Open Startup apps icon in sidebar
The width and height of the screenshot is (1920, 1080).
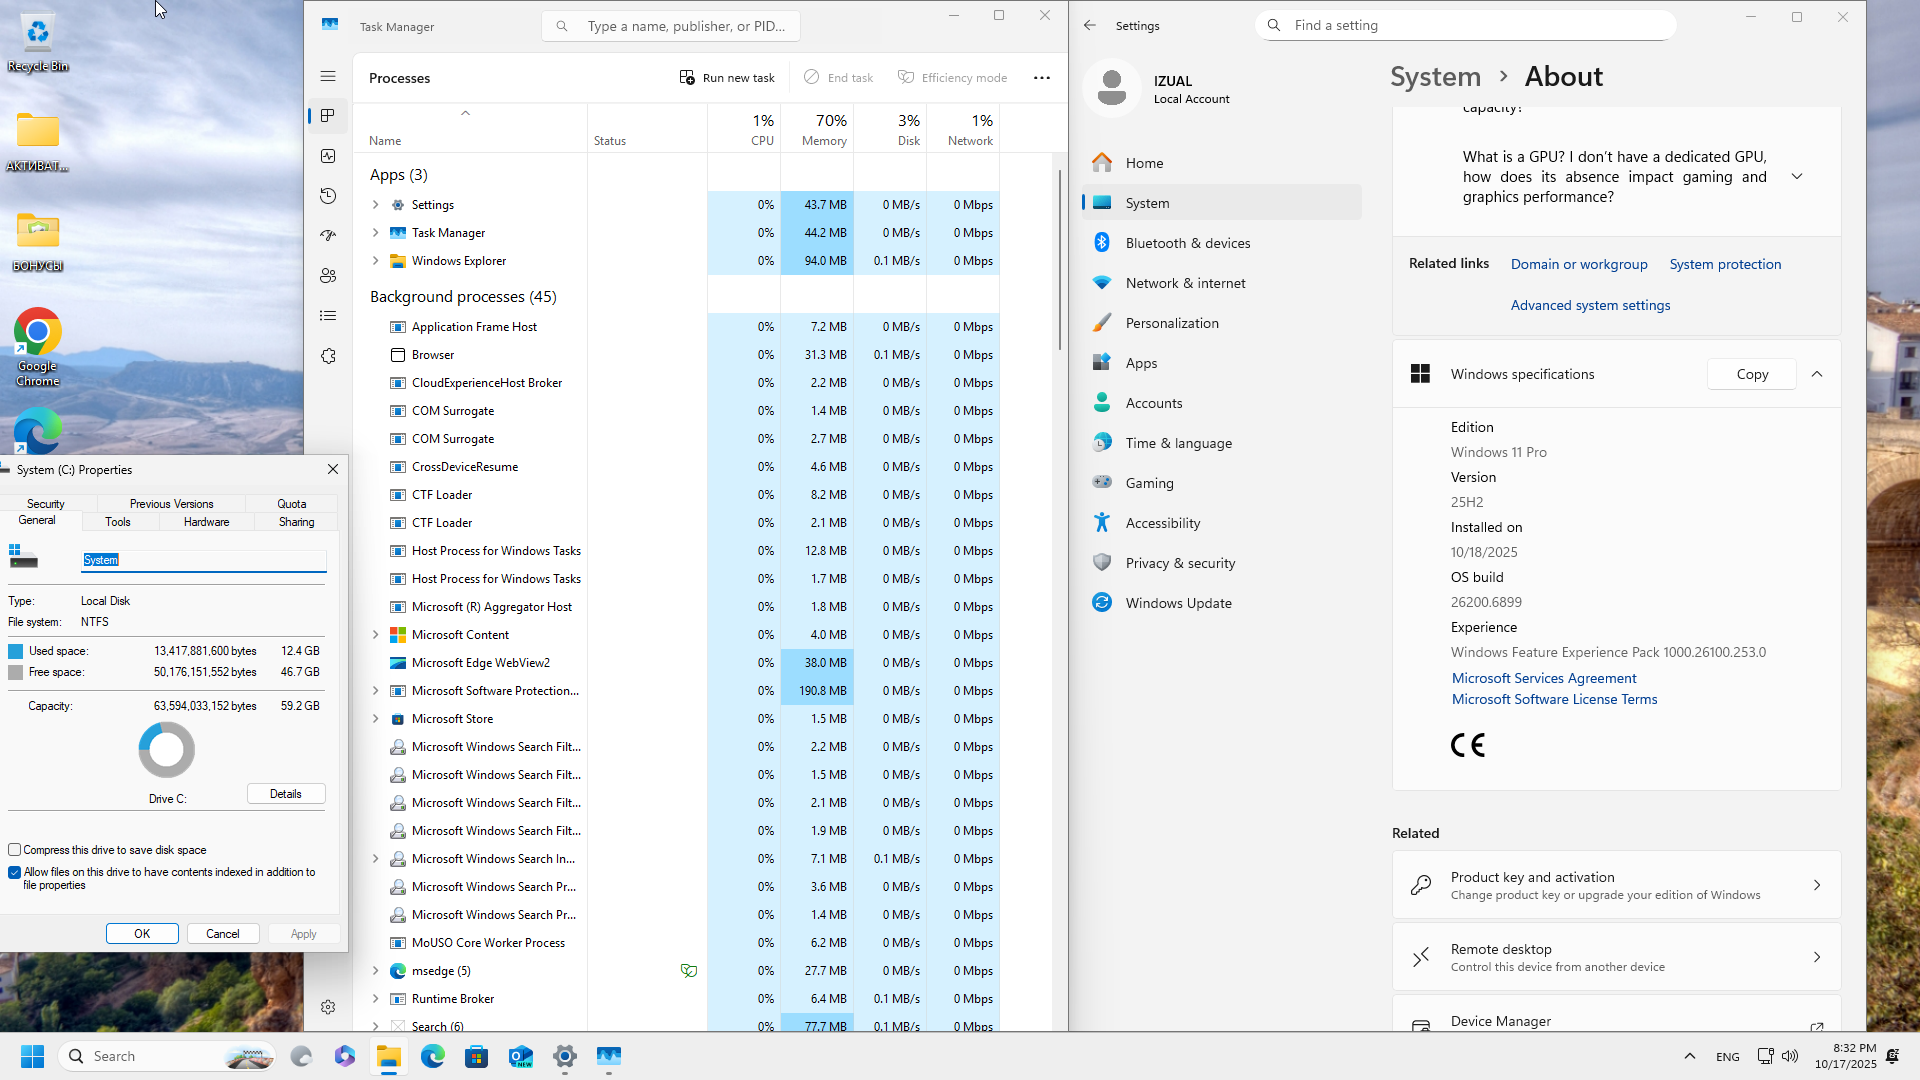(x=328, y=236)
